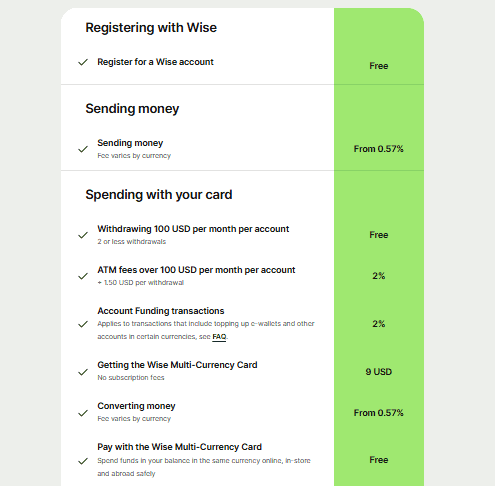Image resolution: width=495 pixels, height=486 pixels.
Task: Click the 9 USD card fee
Action: 378,372
